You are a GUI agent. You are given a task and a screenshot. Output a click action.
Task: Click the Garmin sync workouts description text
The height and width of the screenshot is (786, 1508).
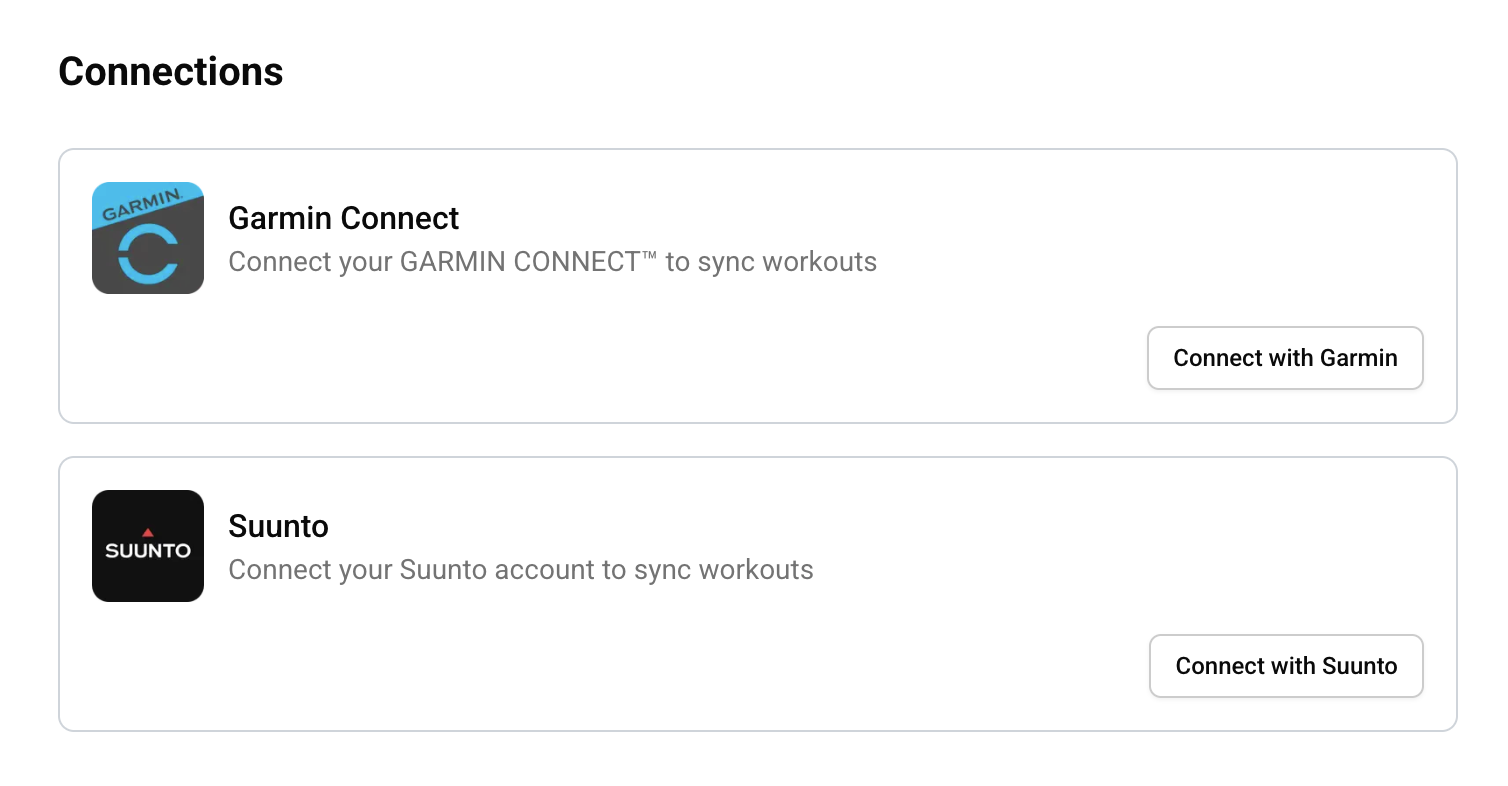[552, 262]
